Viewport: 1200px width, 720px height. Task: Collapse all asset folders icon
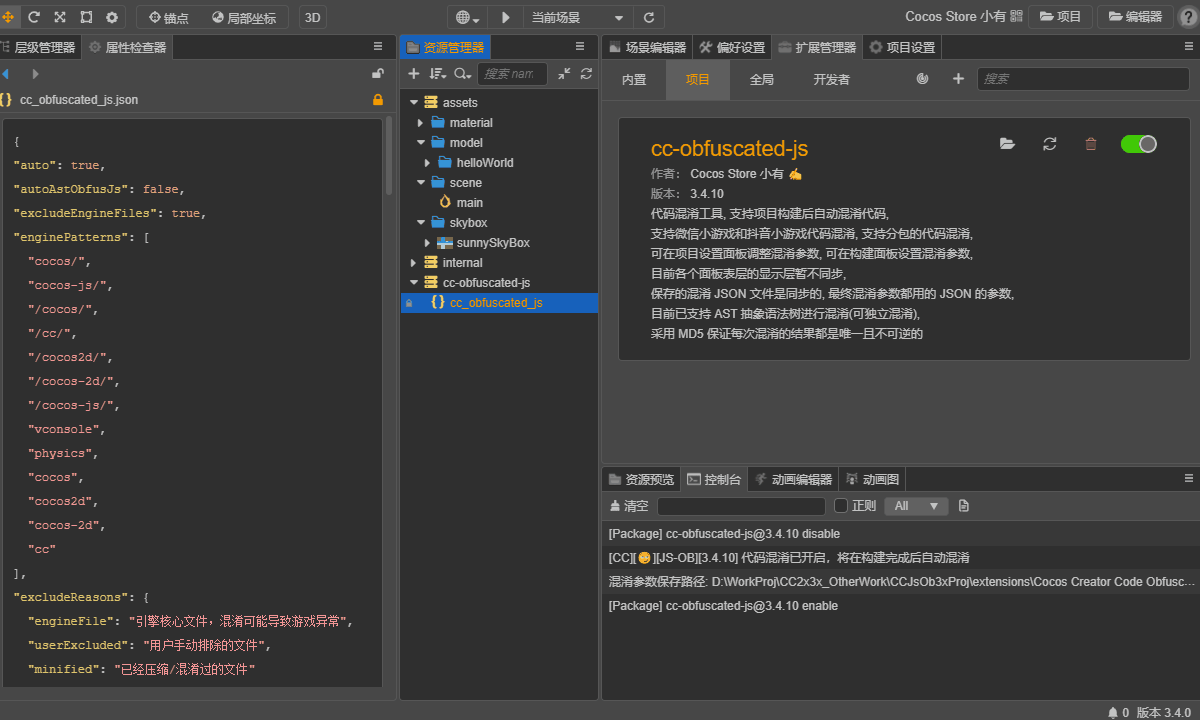click(564, 74)
